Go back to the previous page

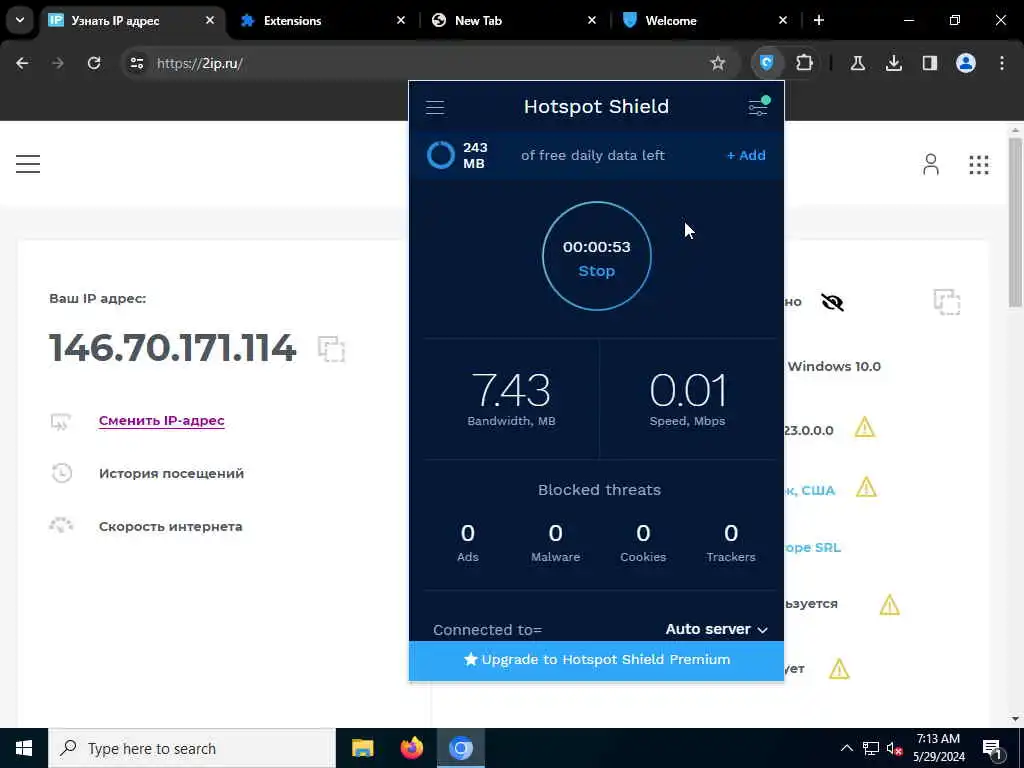click(x=22, y=63)
